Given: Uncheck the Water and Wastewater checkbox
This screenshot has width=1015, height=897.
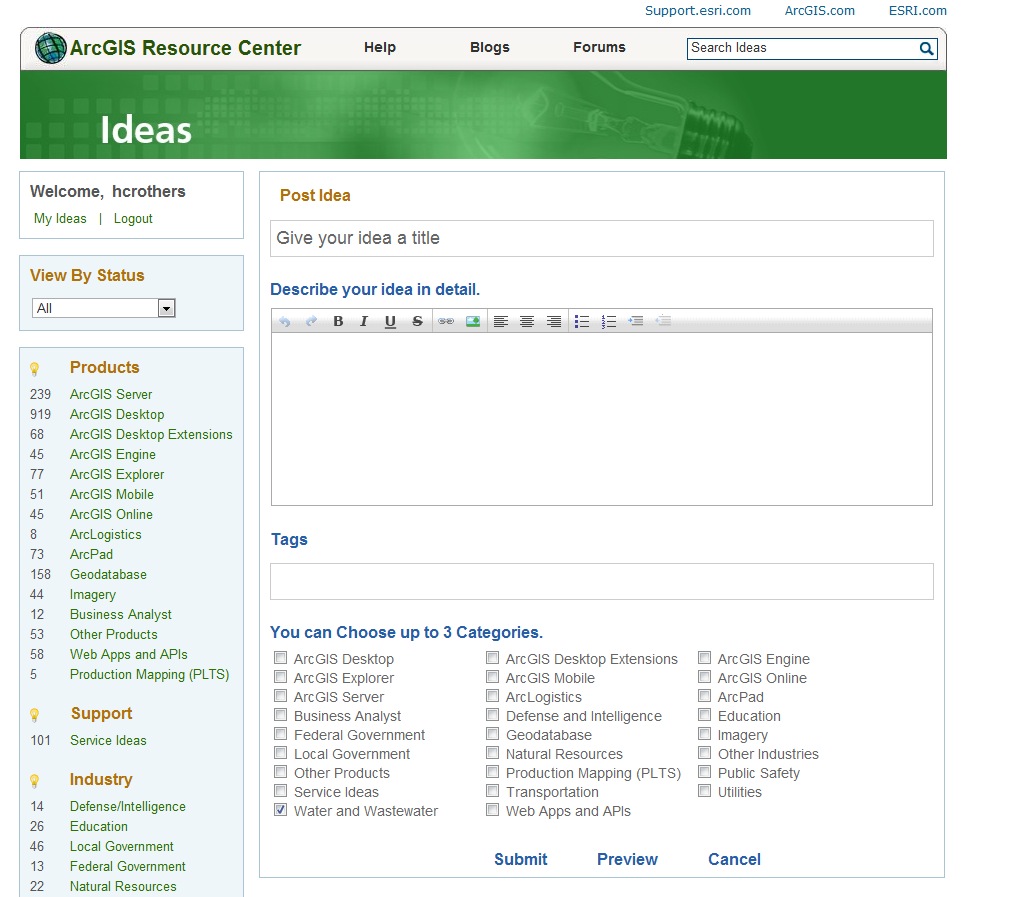Looking at the screenshot, I should point(280,810).
